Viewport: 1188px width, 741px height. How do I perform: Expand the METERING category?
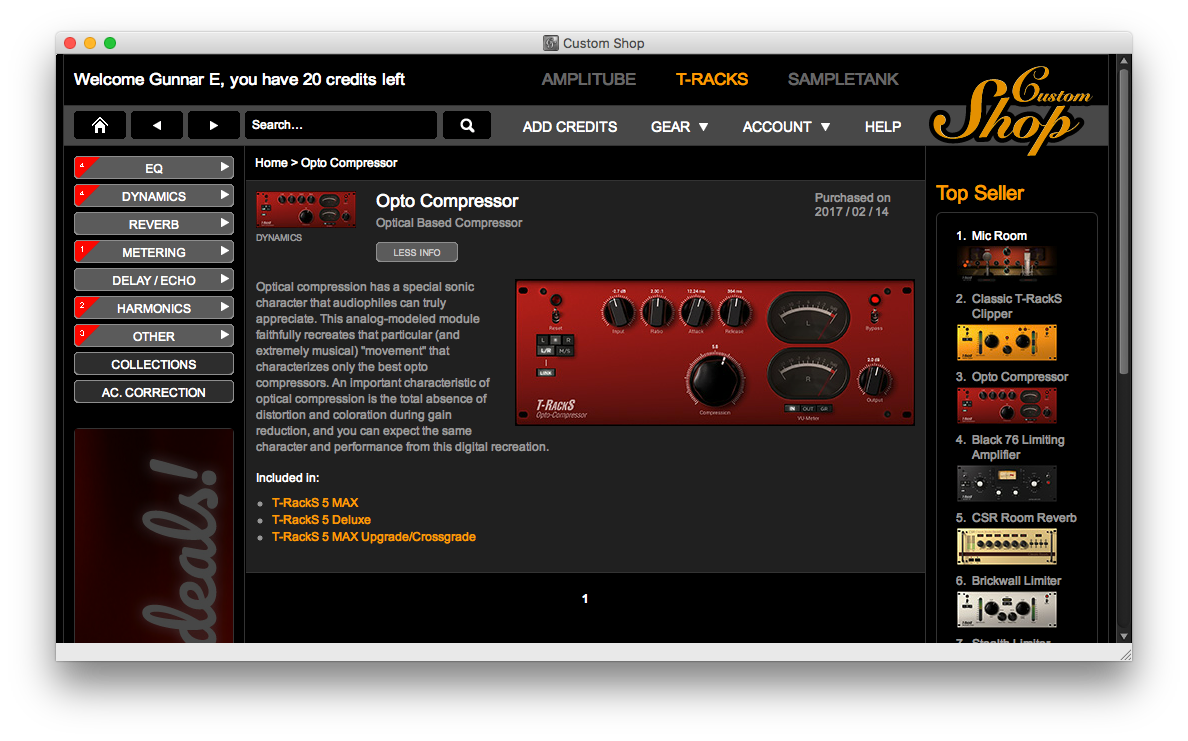tap(154, 252)
